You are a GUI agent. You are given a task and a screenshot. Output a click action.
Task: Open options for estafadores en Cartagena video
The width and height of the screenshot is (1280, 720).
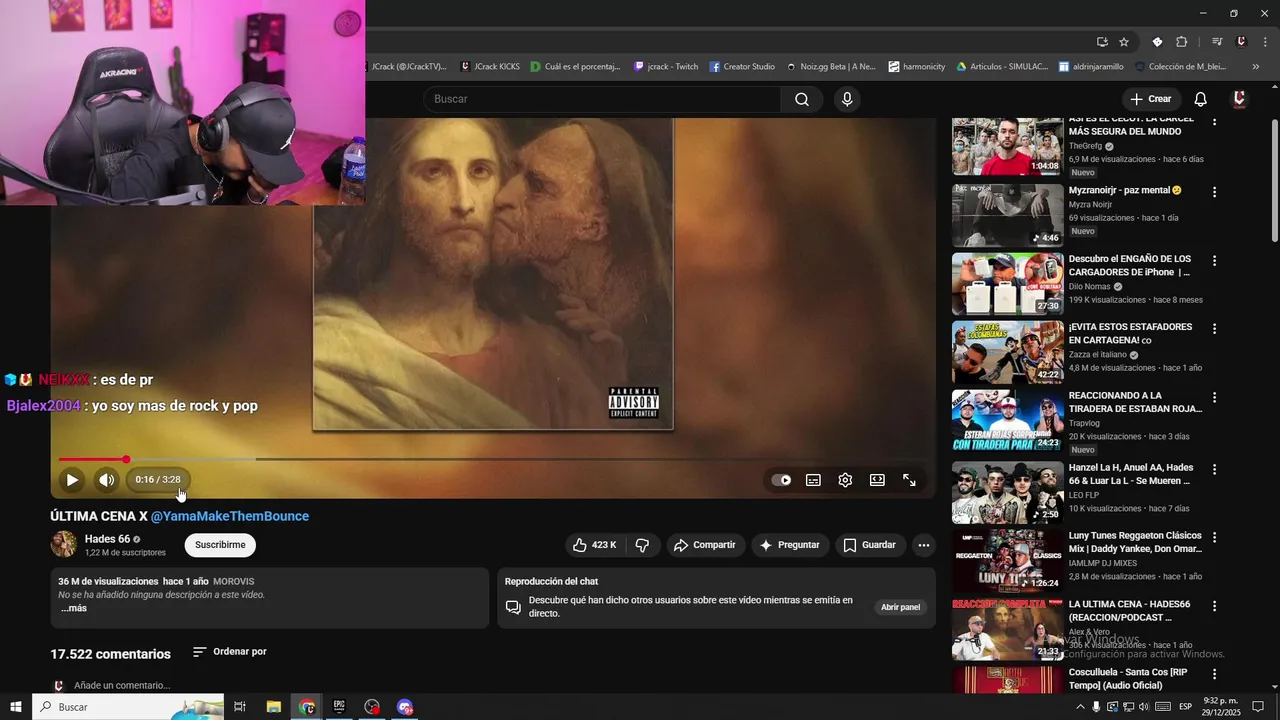tap(1215, 328)
